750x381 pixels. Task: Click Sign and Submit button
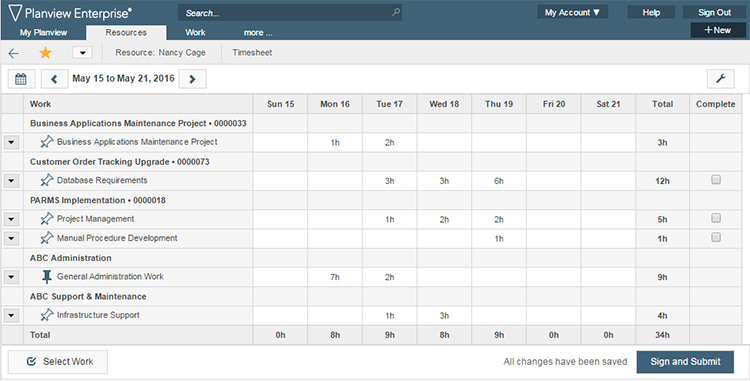click(685, 362)
